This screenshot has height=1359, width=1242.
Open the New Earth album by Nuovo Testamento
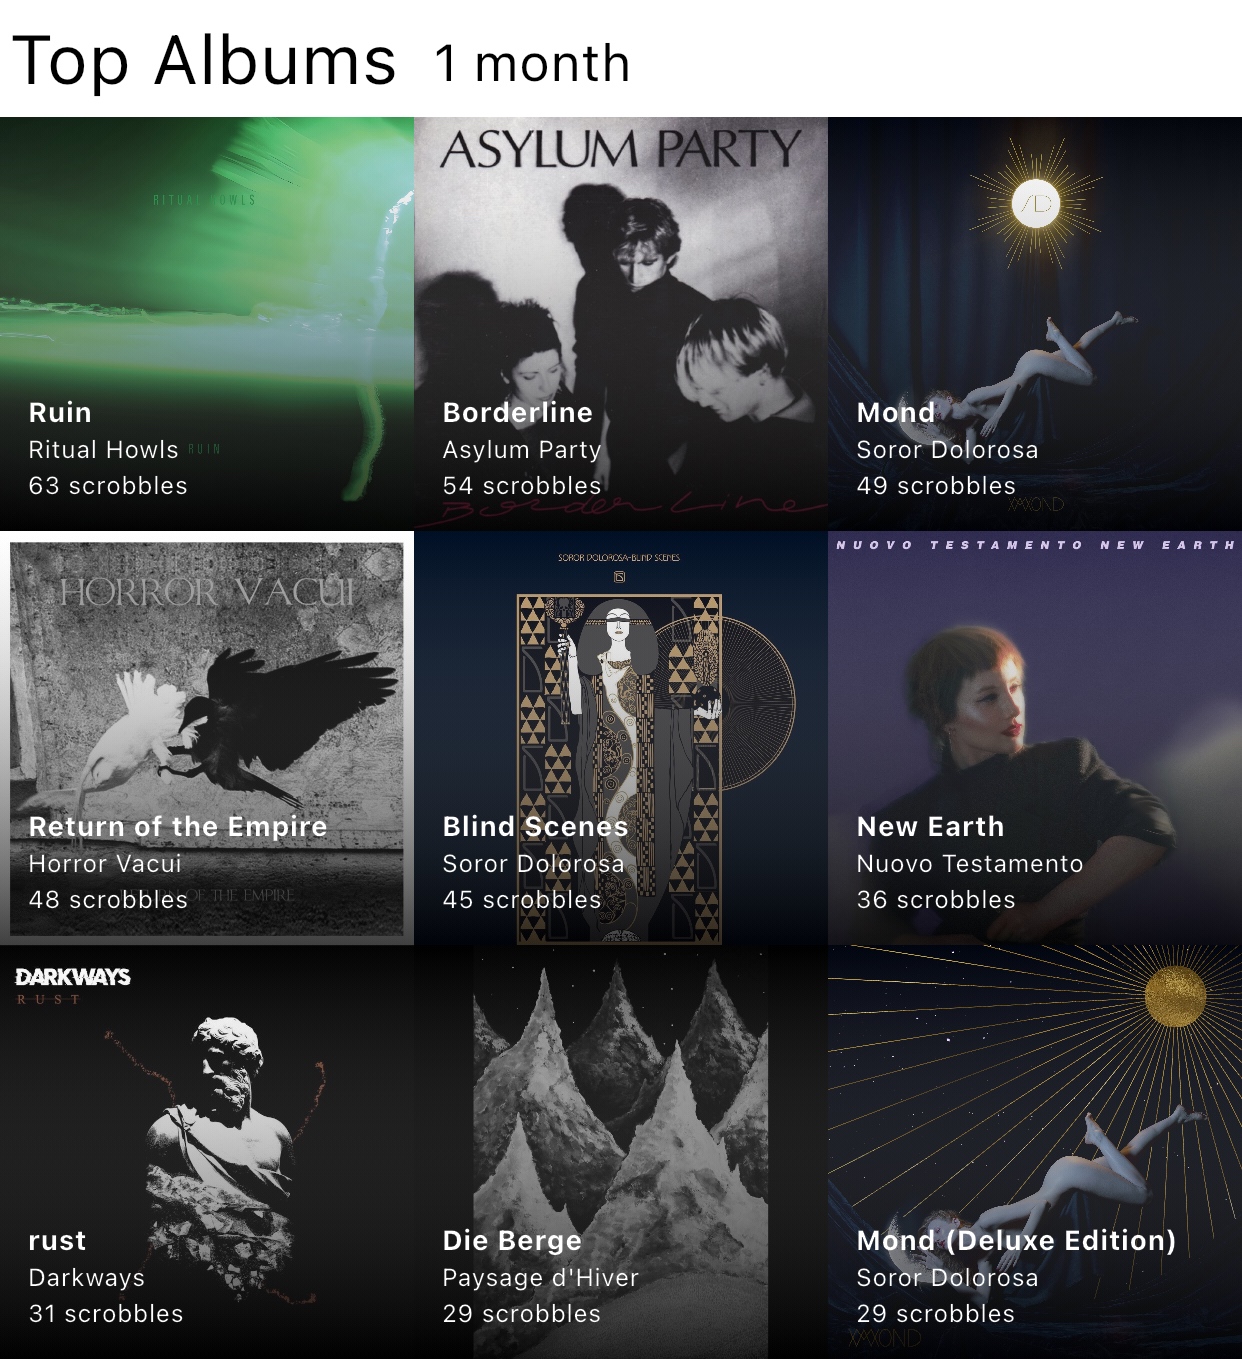point(1035,738)
